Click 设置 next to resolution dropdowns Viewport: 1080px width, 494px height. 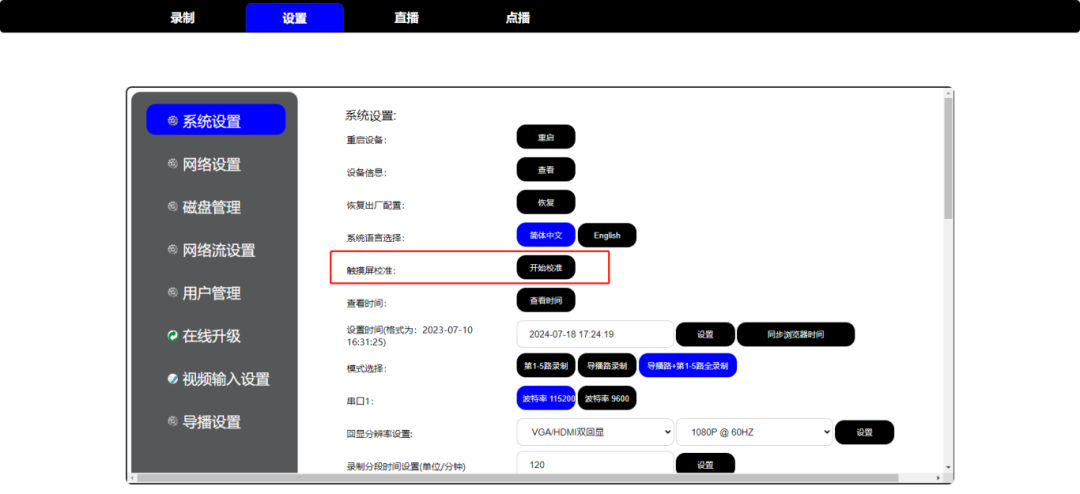[864, 432]
